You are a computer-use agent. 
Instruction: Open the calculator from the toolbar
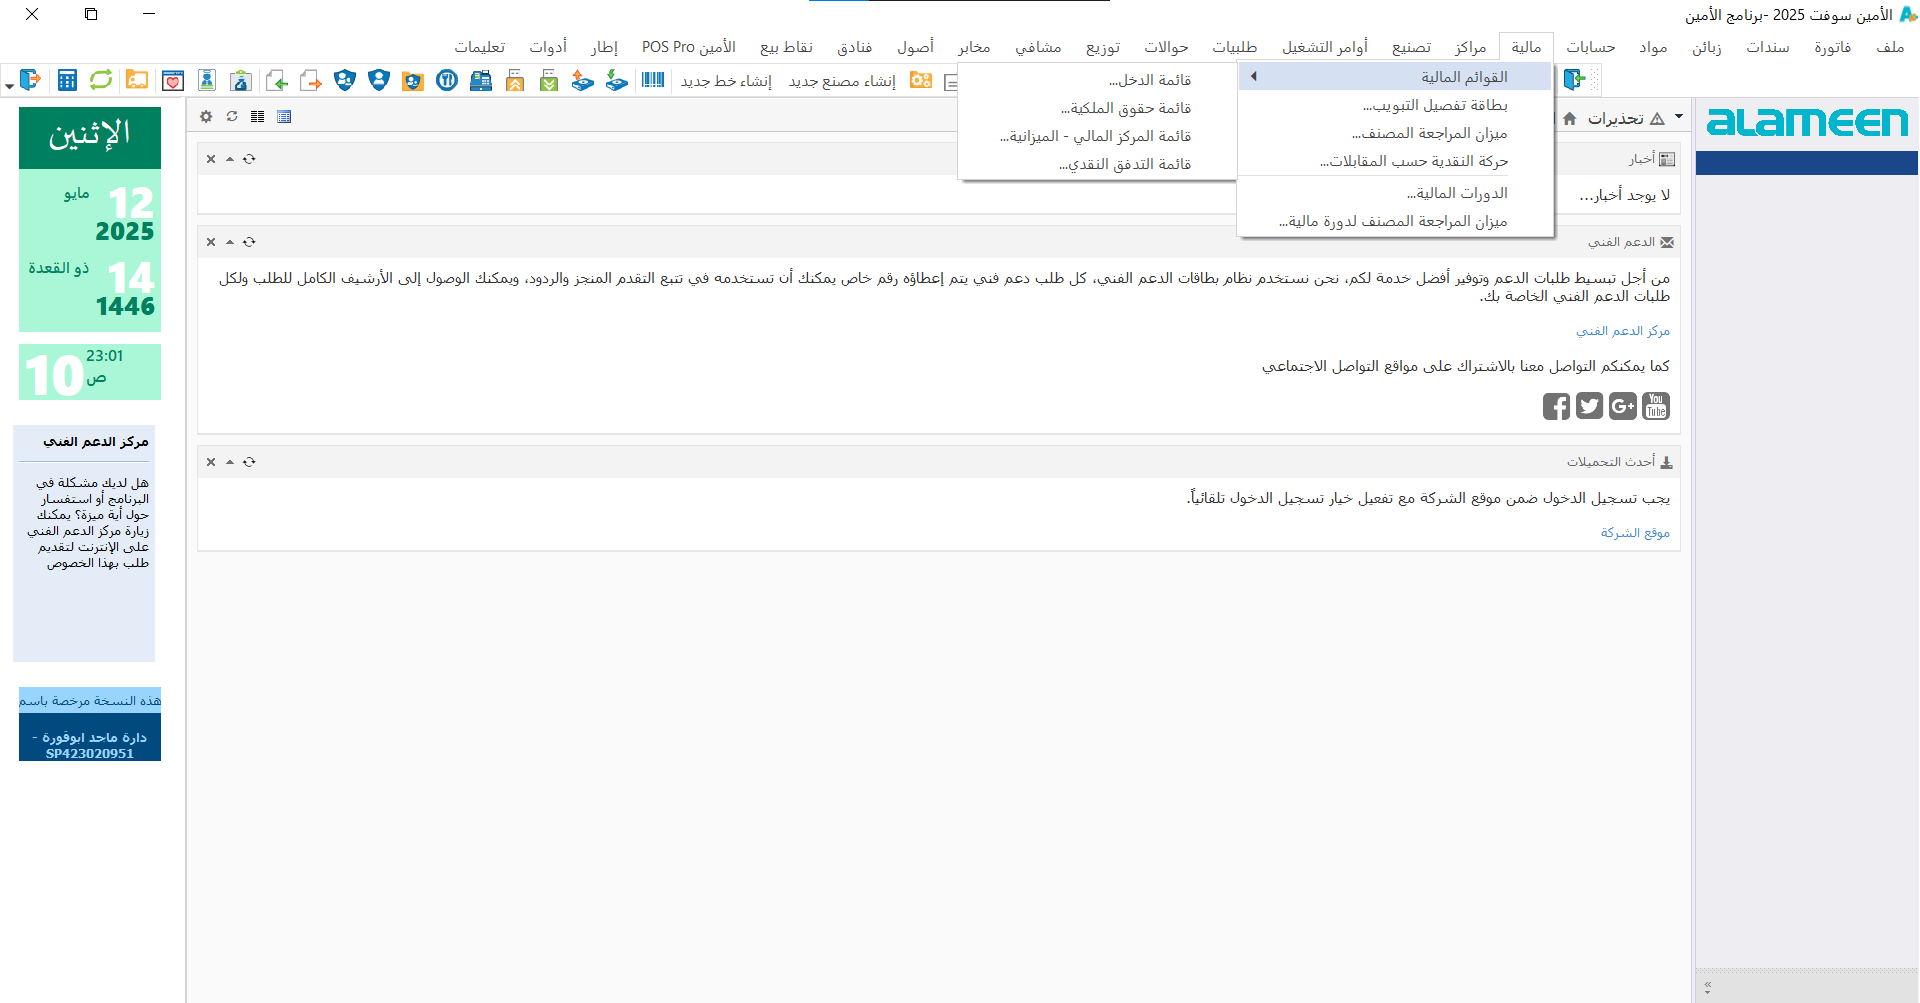click(67, 81)
